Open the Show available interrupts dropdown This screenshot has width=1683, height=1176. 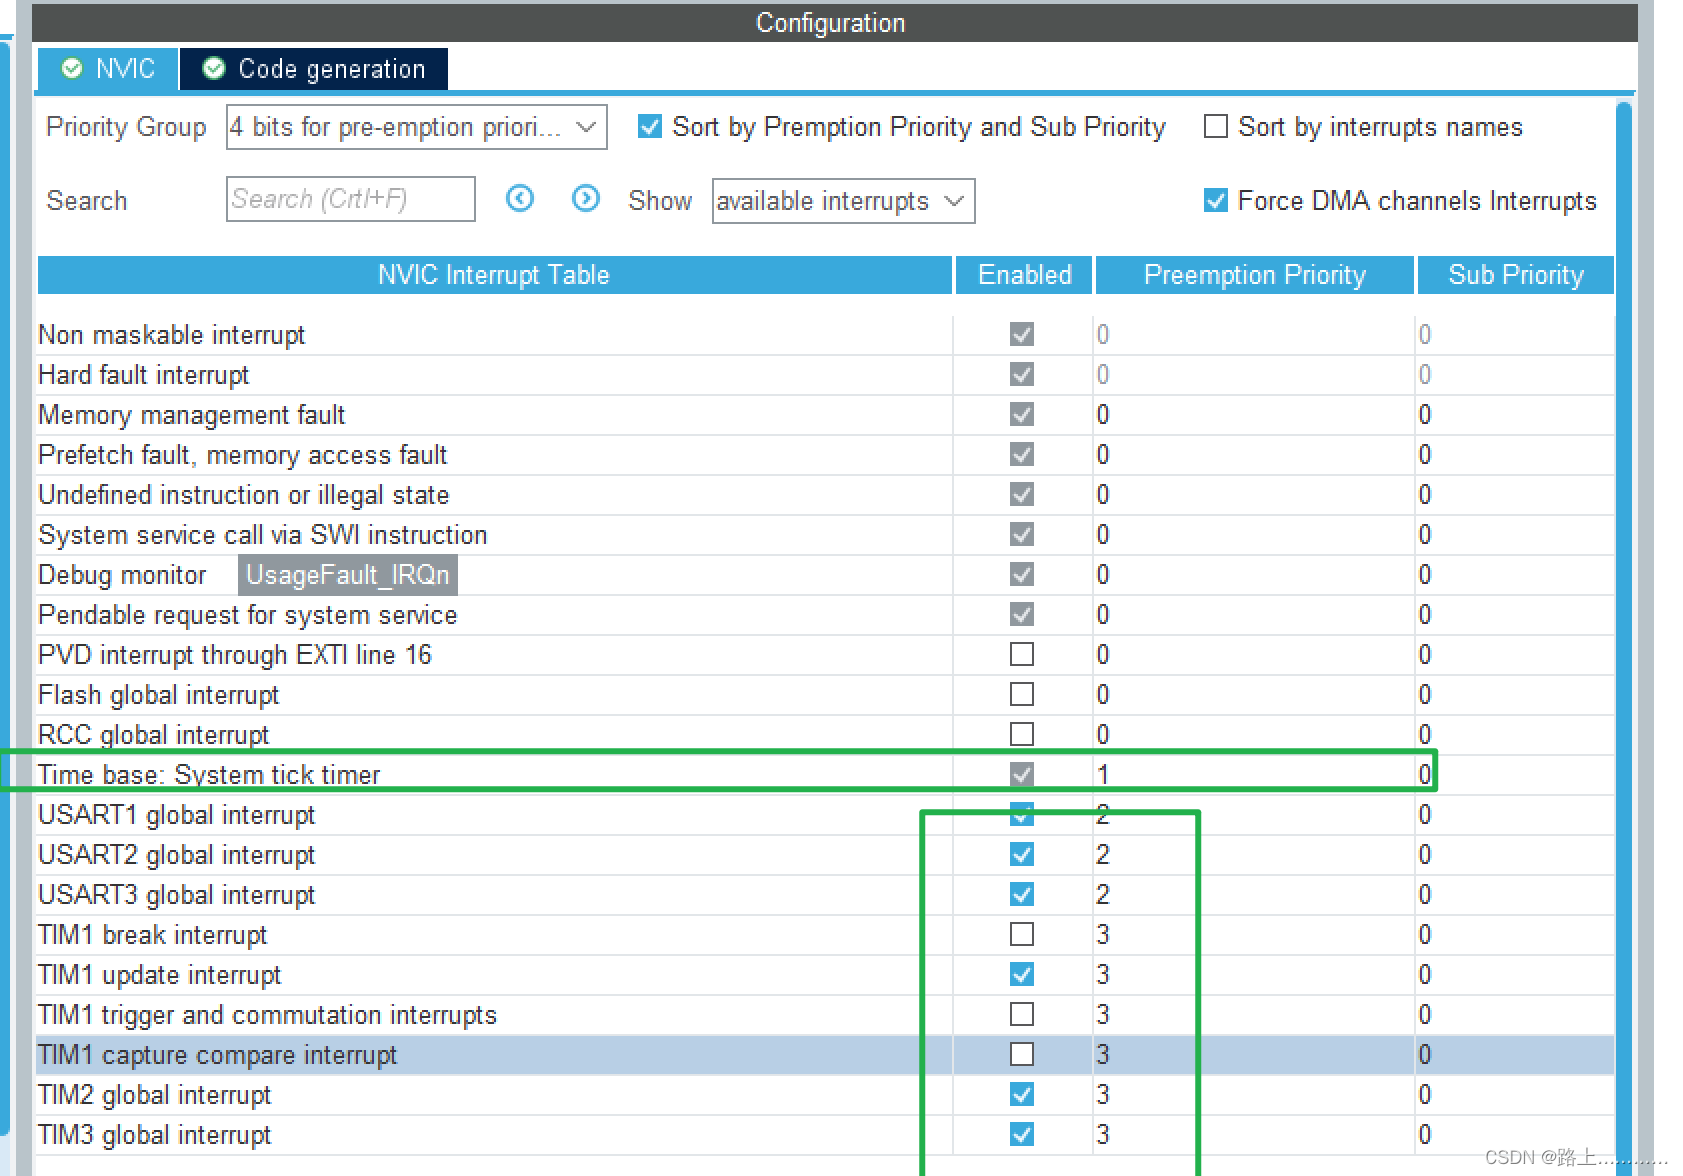click(843, 201)
